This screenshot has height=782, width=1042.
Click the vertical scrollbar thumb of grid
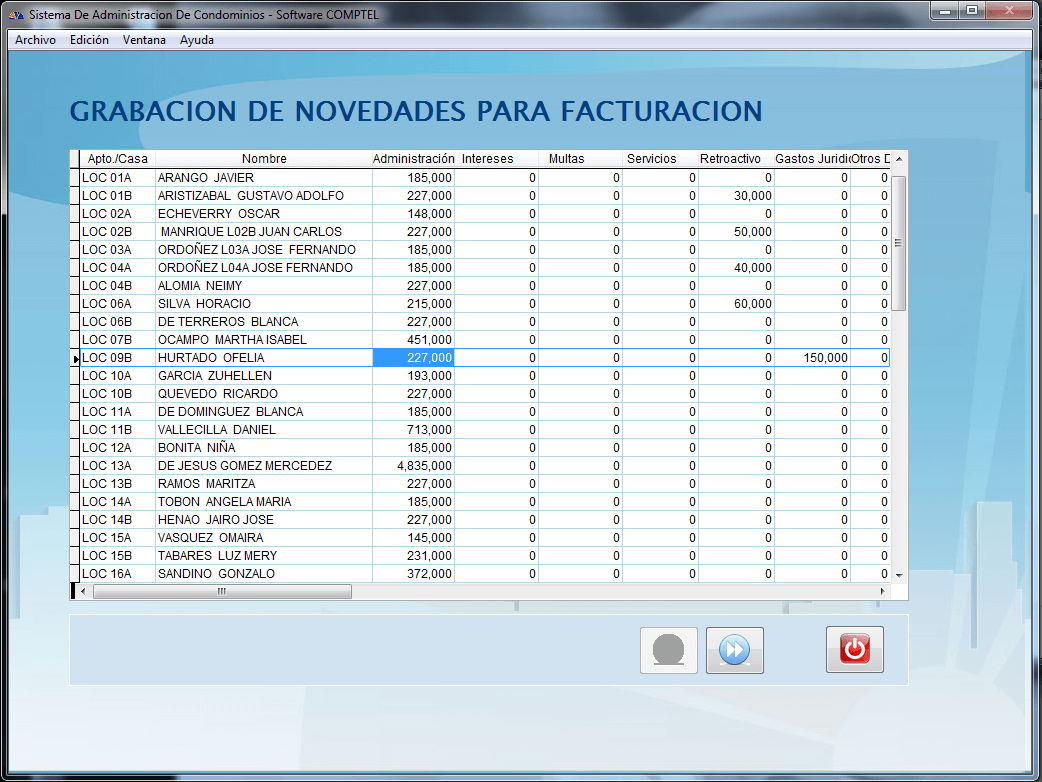click(x=899, y=242)
